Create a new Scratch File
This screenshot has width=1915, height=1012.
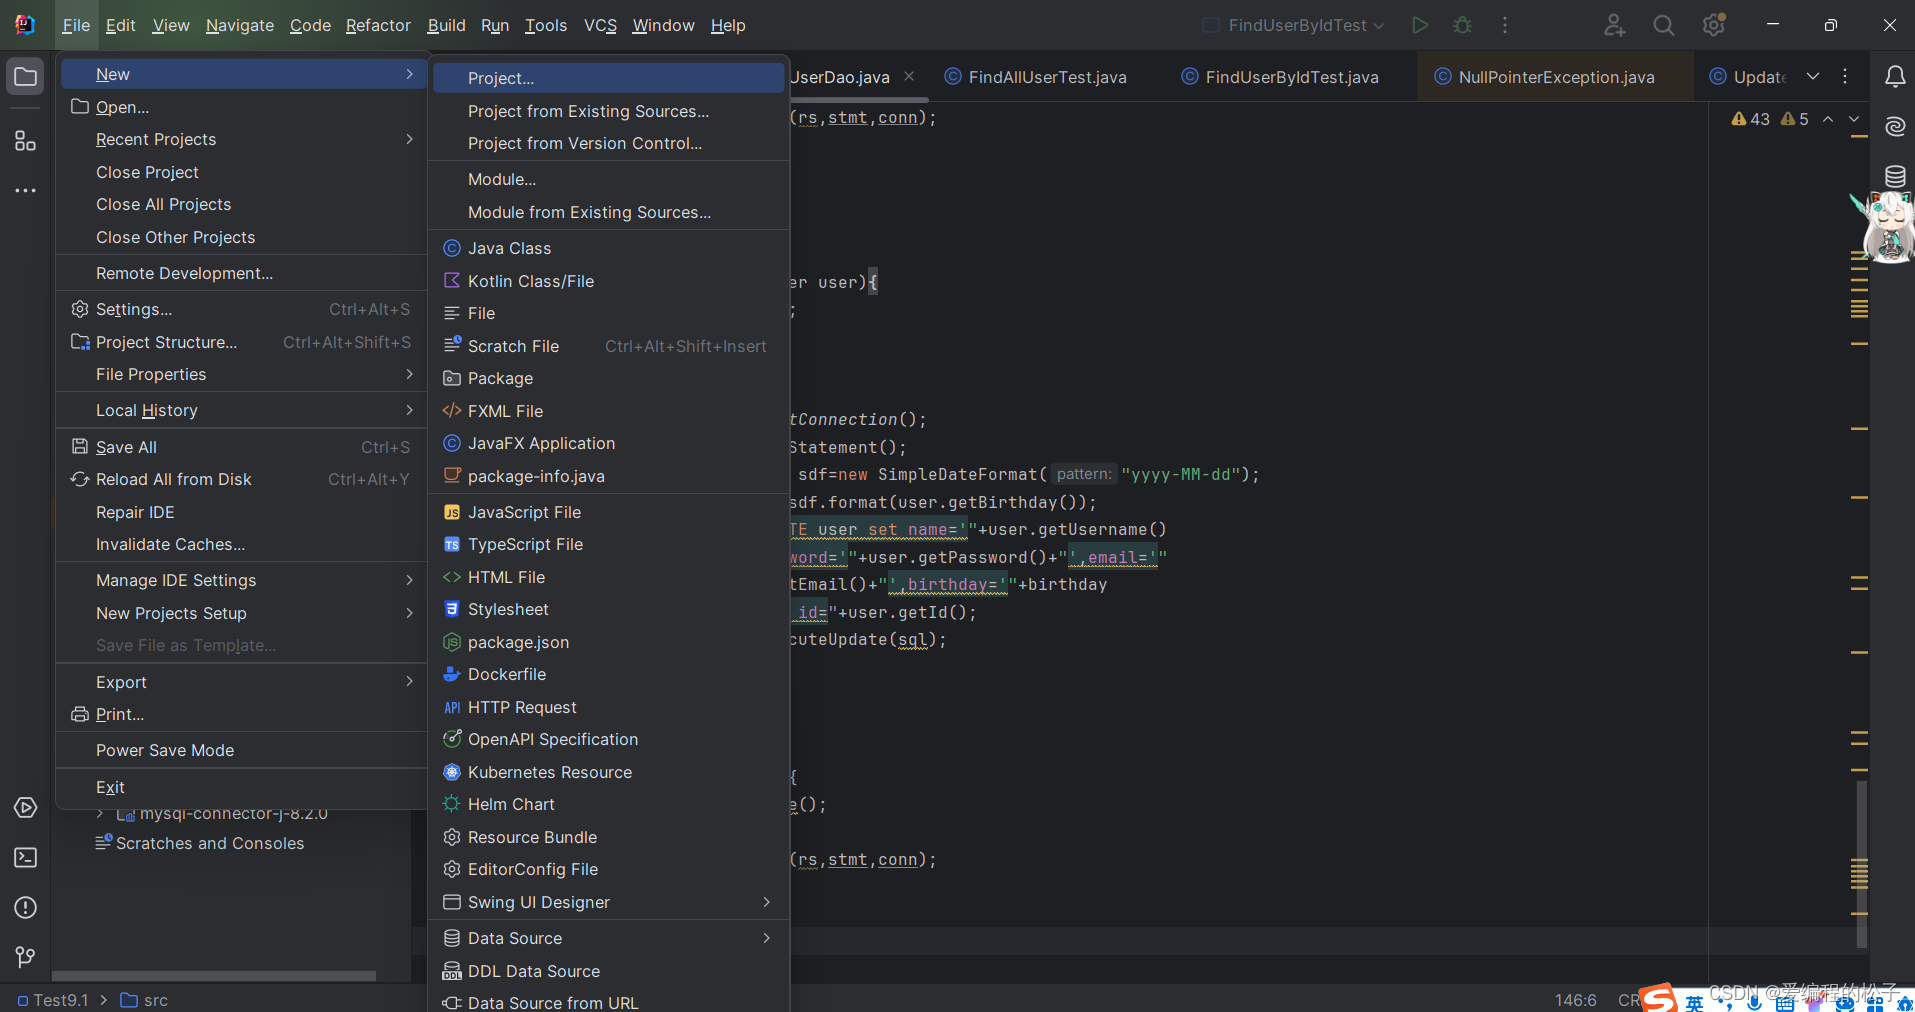[609, 346]
